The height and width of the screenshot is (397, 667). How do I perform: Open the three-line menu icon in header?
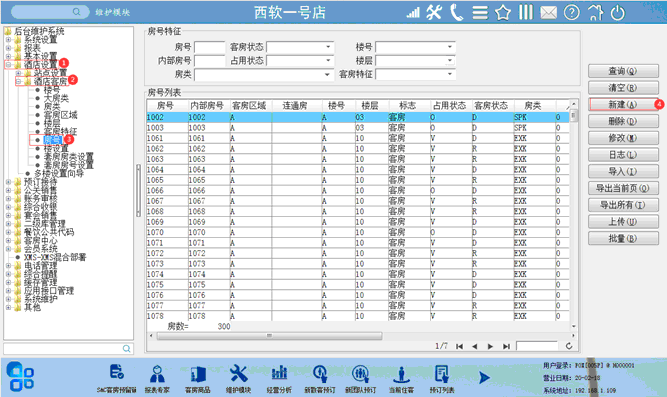pyautogui.click(x=480, y=12)
